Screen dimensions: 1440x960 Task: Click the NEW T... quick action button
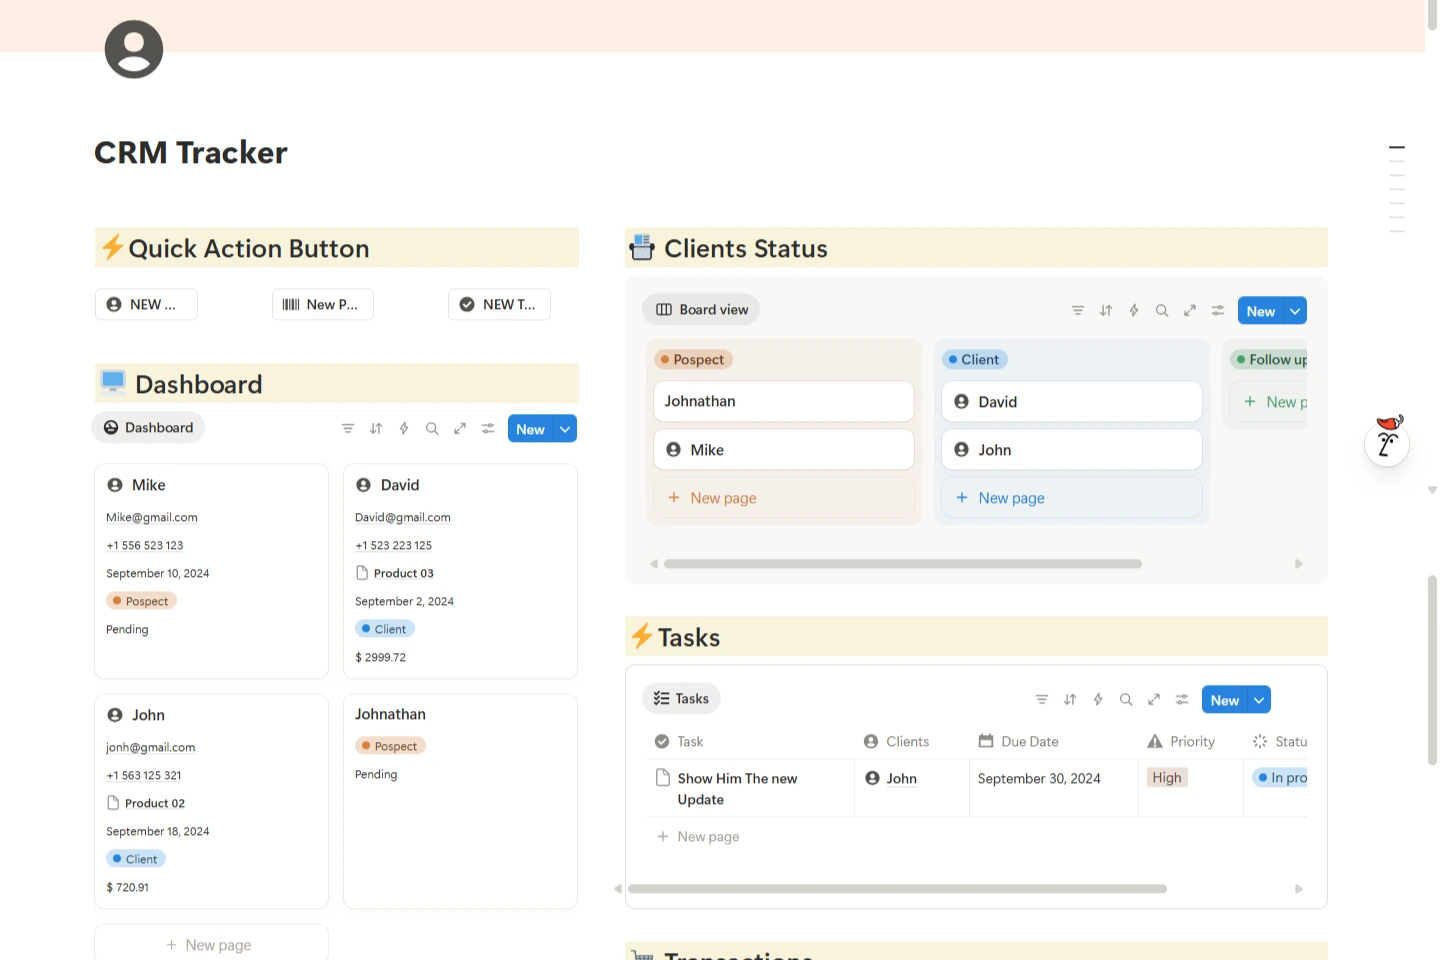(x=499, y=304)
